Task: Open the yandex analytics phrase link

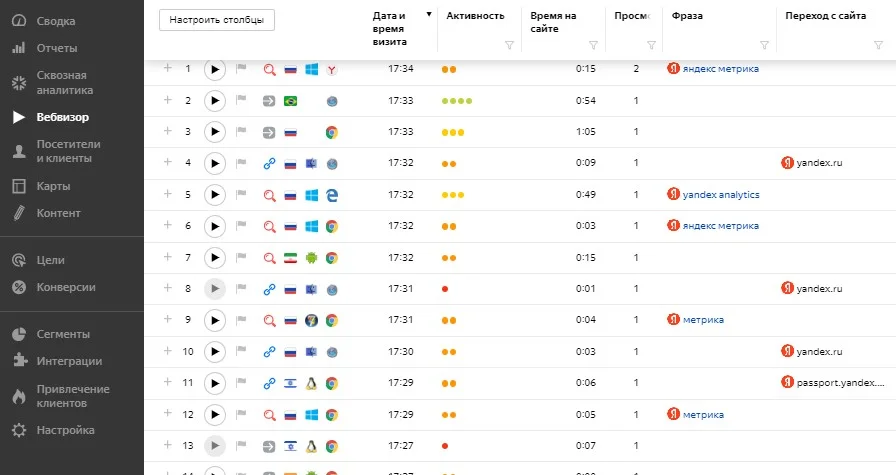Action: [x=720, y=195]
